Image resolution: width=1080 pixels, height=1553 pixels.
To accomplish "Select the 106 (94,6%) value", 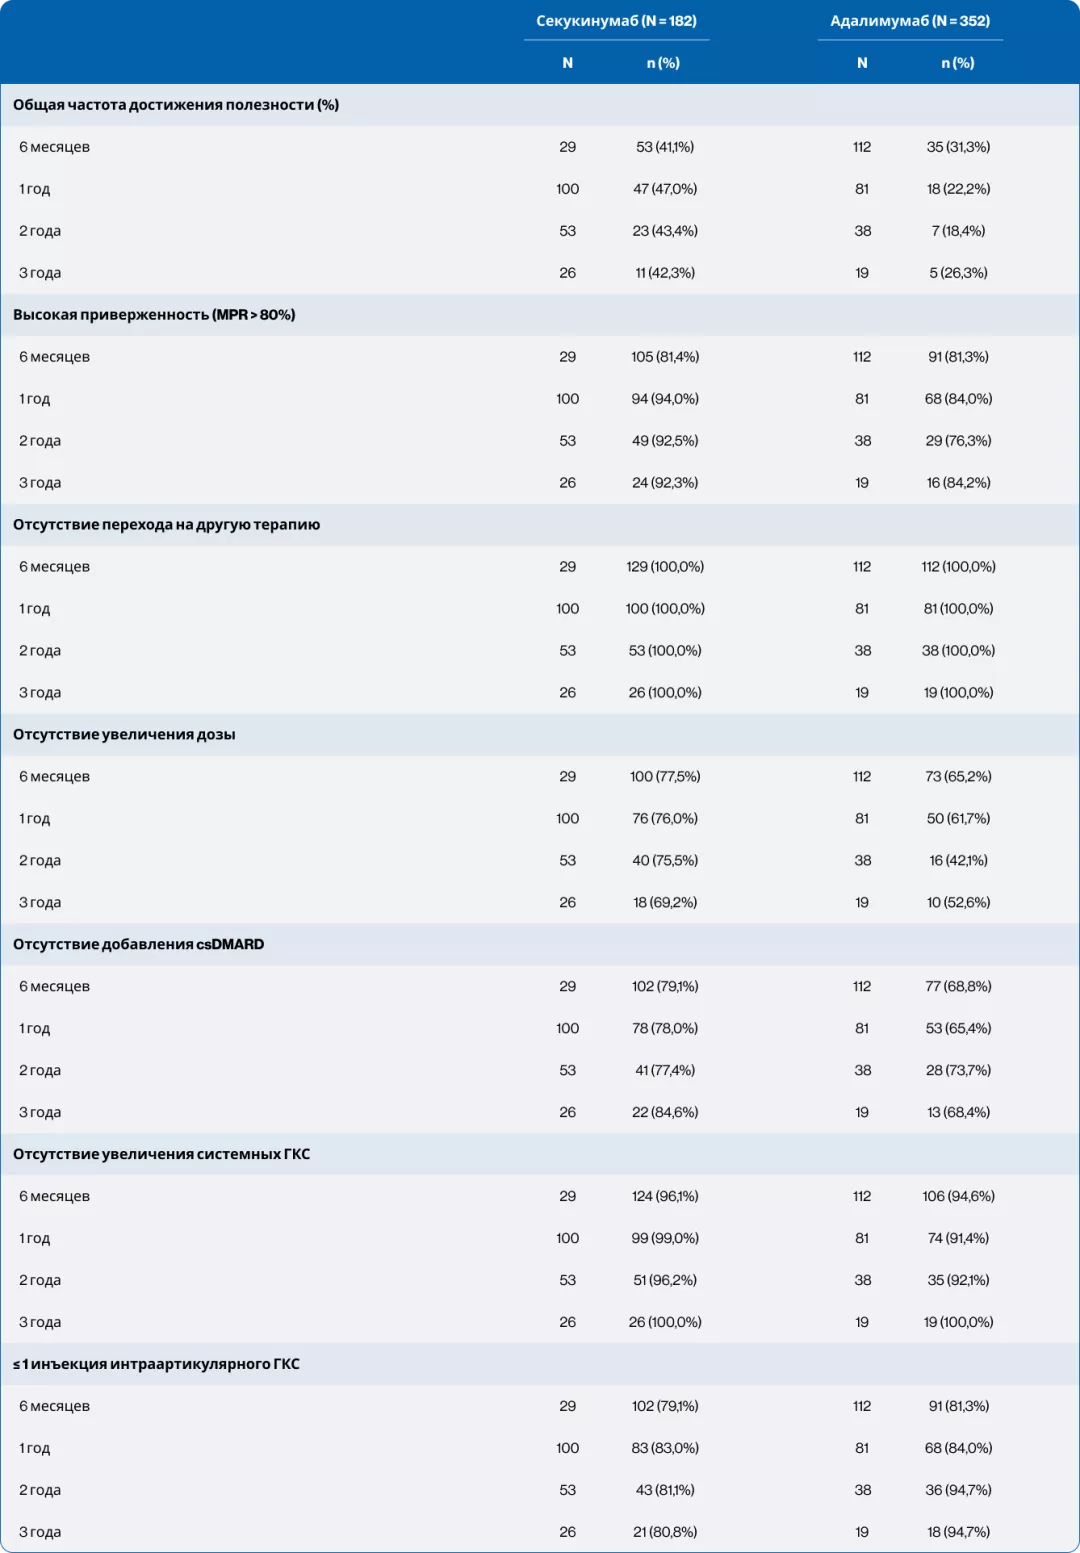I will pos(958,1197).
